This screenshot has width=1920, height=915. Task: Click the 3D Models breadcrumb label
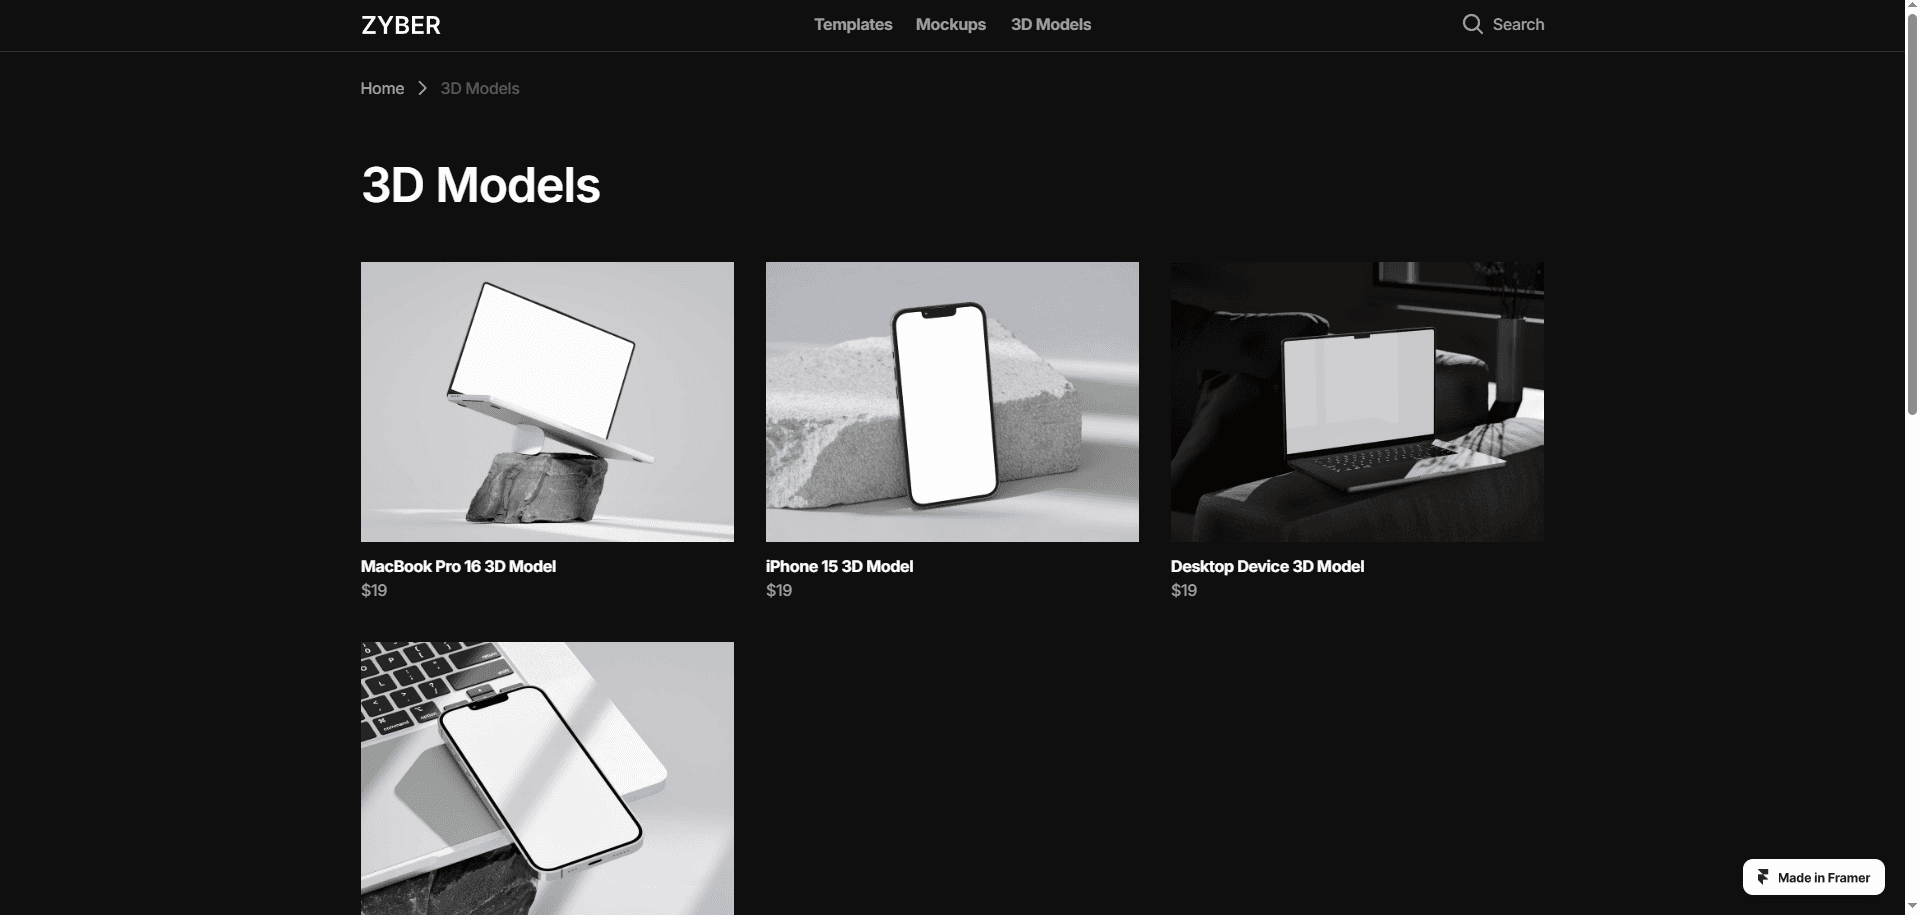click(x=480, y=88)
